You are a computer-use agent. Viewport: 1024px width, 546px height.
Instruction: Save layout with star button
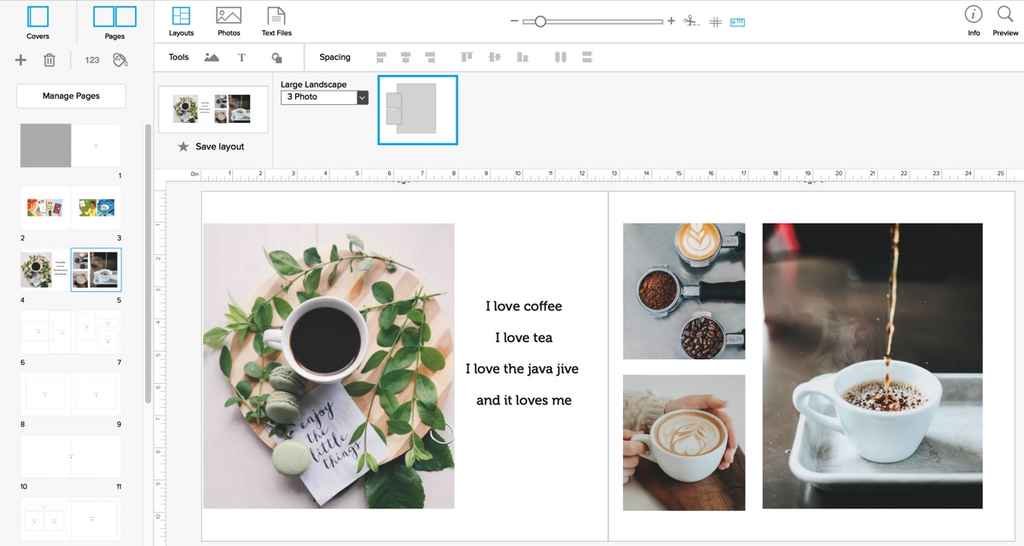[212, 147]
